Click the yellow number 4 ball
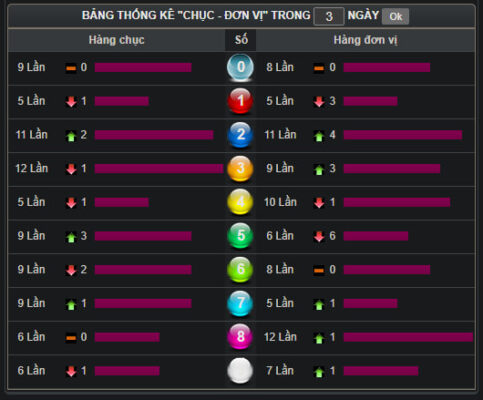This screenshot has height=400, width=483. click(240, 202)
